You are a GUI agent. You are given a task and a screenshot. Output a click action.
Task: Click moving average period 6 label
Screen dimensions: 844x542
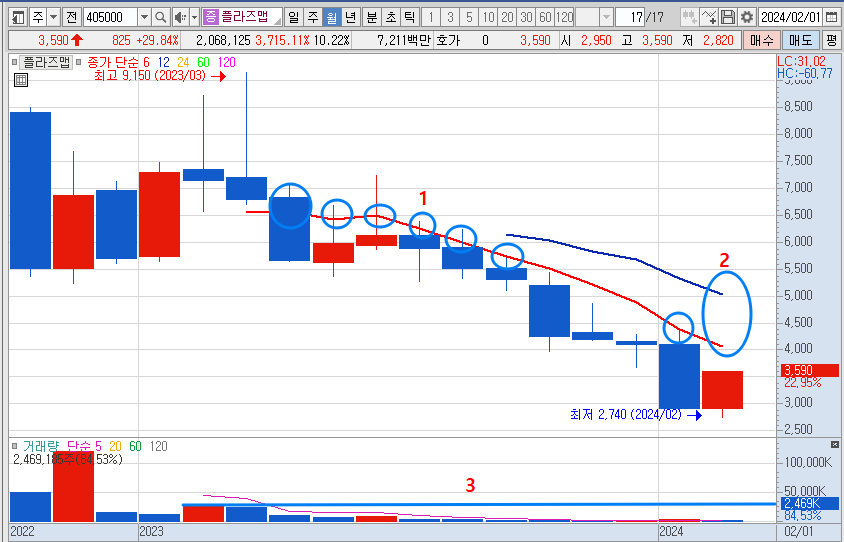[146, 62]
